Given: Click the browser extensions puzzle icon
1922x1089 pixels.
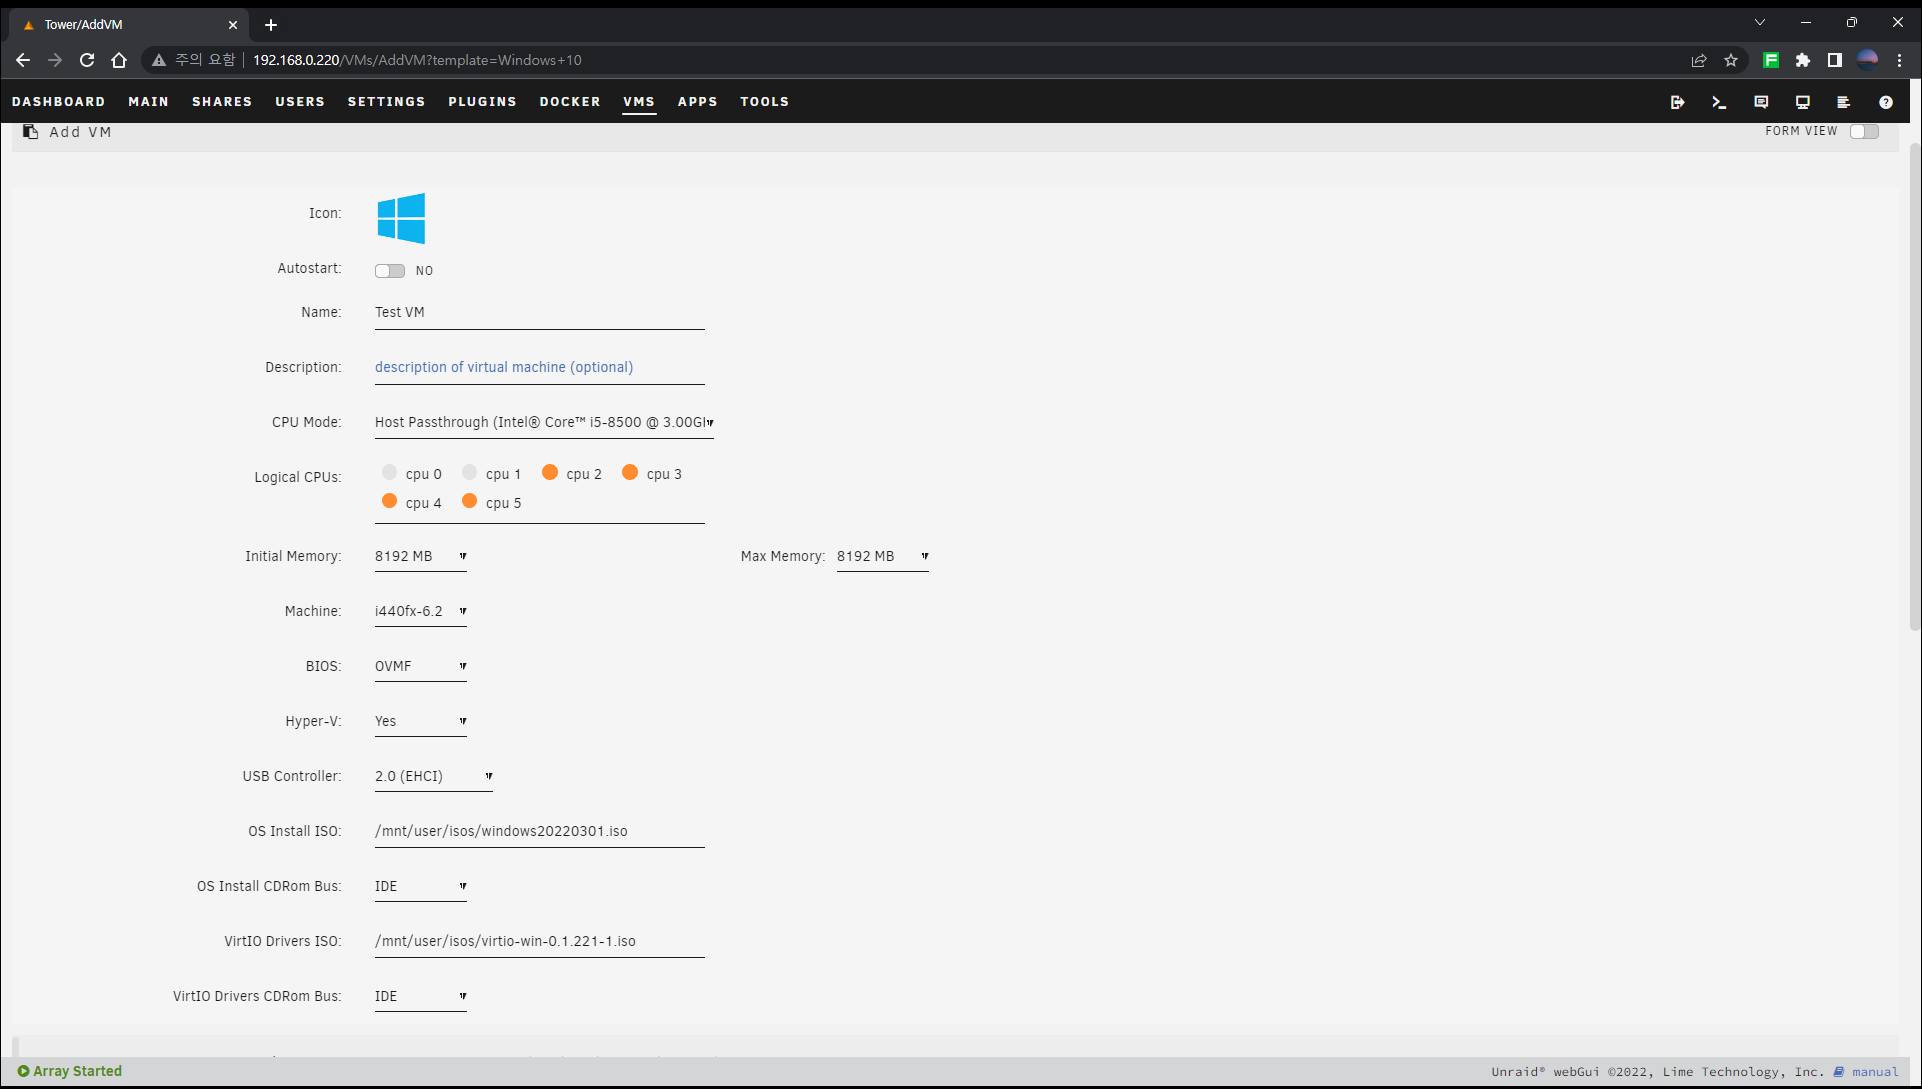Looking at the screenshot, I should [x=1802, y=60].
